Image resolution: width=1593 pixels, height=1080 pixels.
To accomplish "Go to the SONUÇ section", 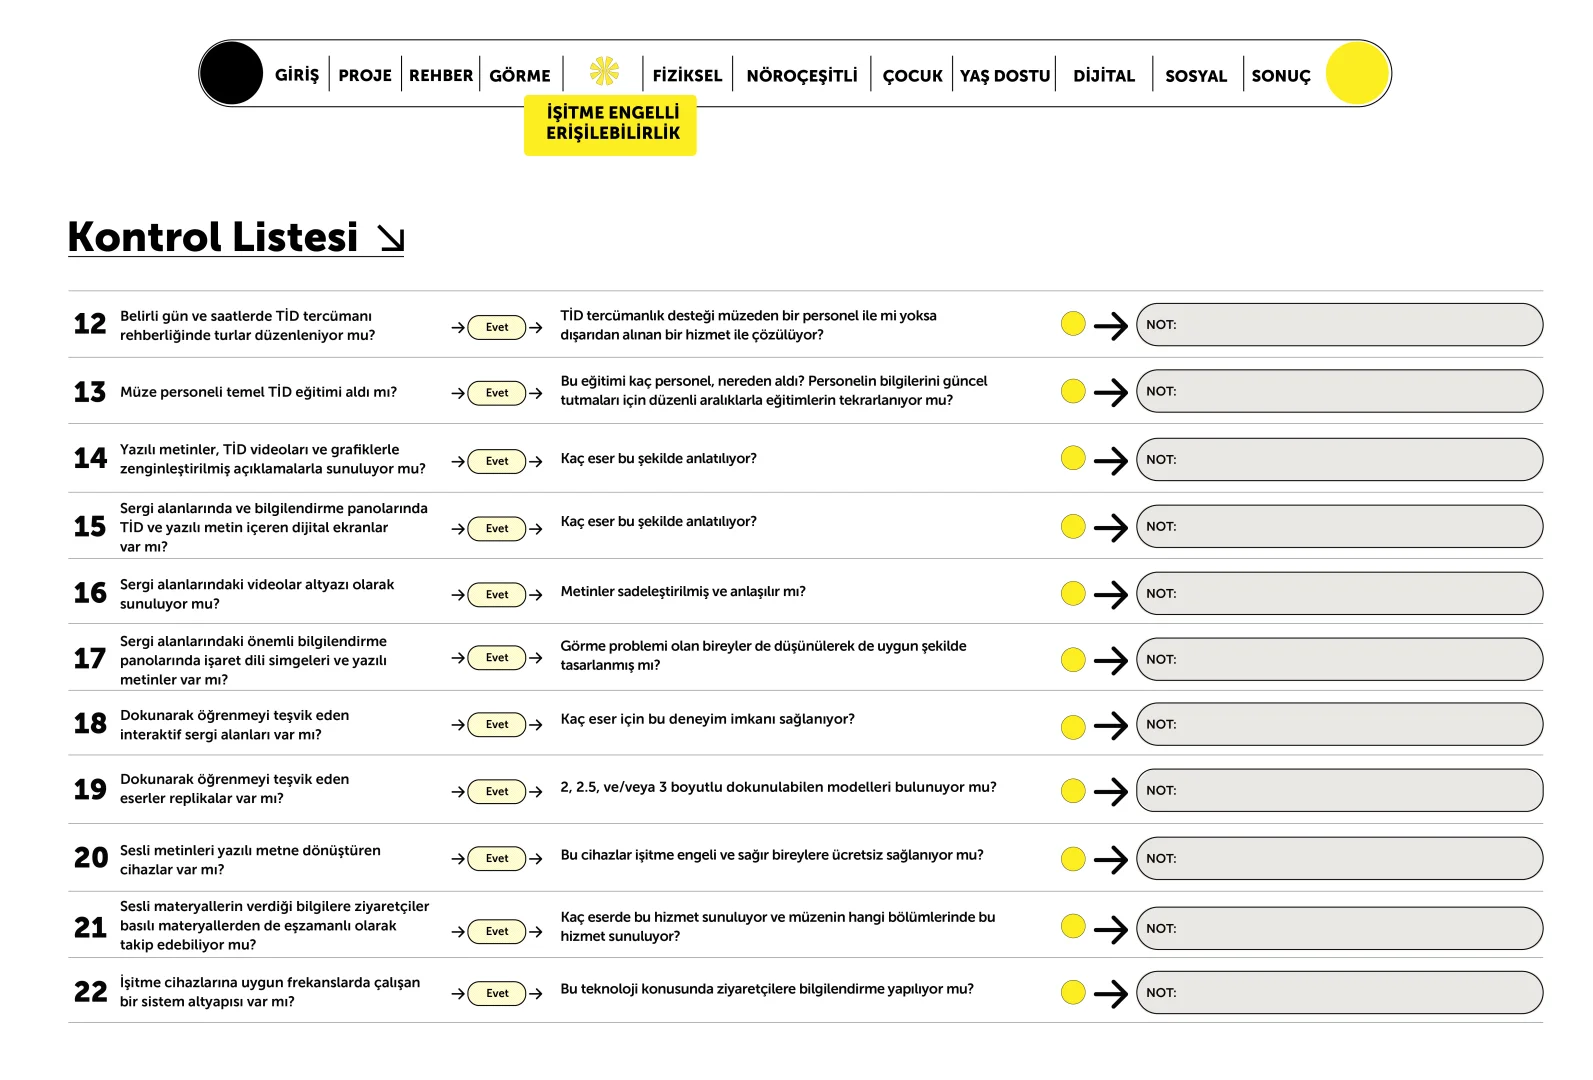I will (1281, 75).
